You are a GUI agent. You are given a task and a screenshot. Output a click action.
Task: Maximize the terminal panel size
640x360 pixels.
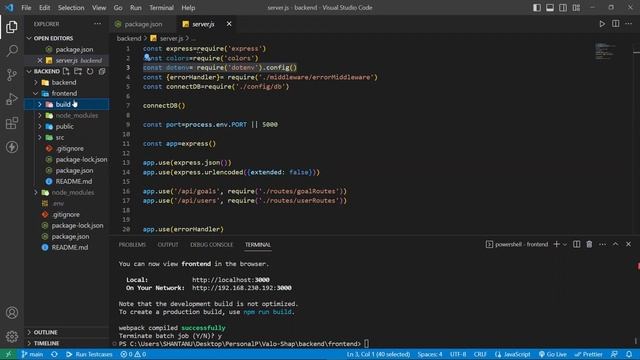(616, 244)
